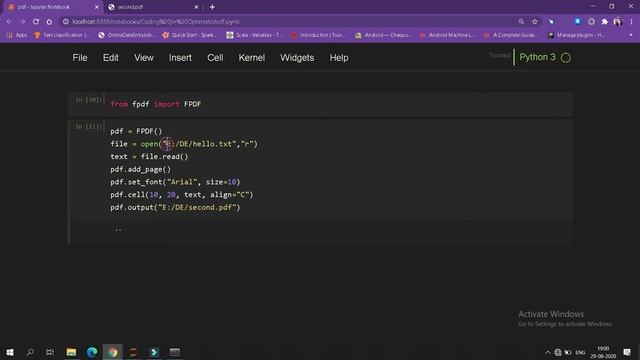Open the OnlineDataEntryJob bookmark
The height and width of the screenshot is (360, 640).
tap(127, 35)
